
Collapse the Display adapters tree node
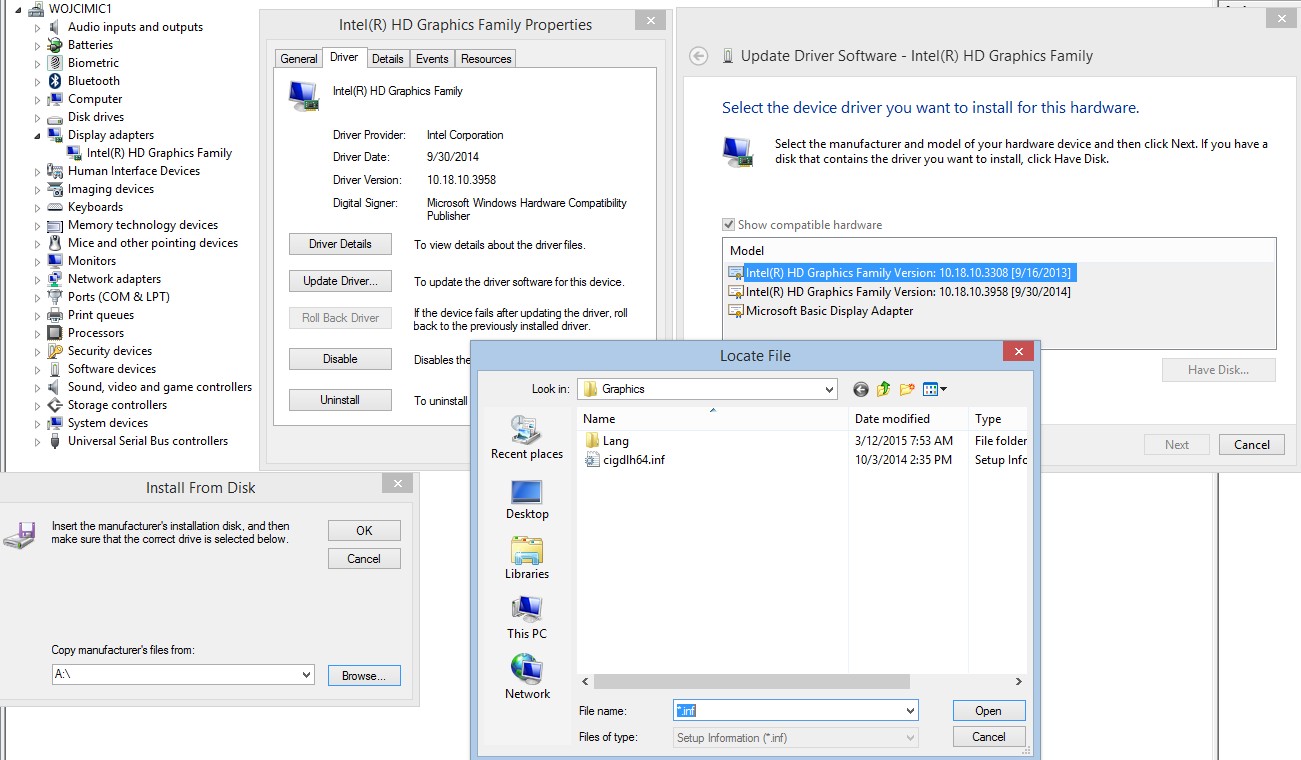coord(38,135)
